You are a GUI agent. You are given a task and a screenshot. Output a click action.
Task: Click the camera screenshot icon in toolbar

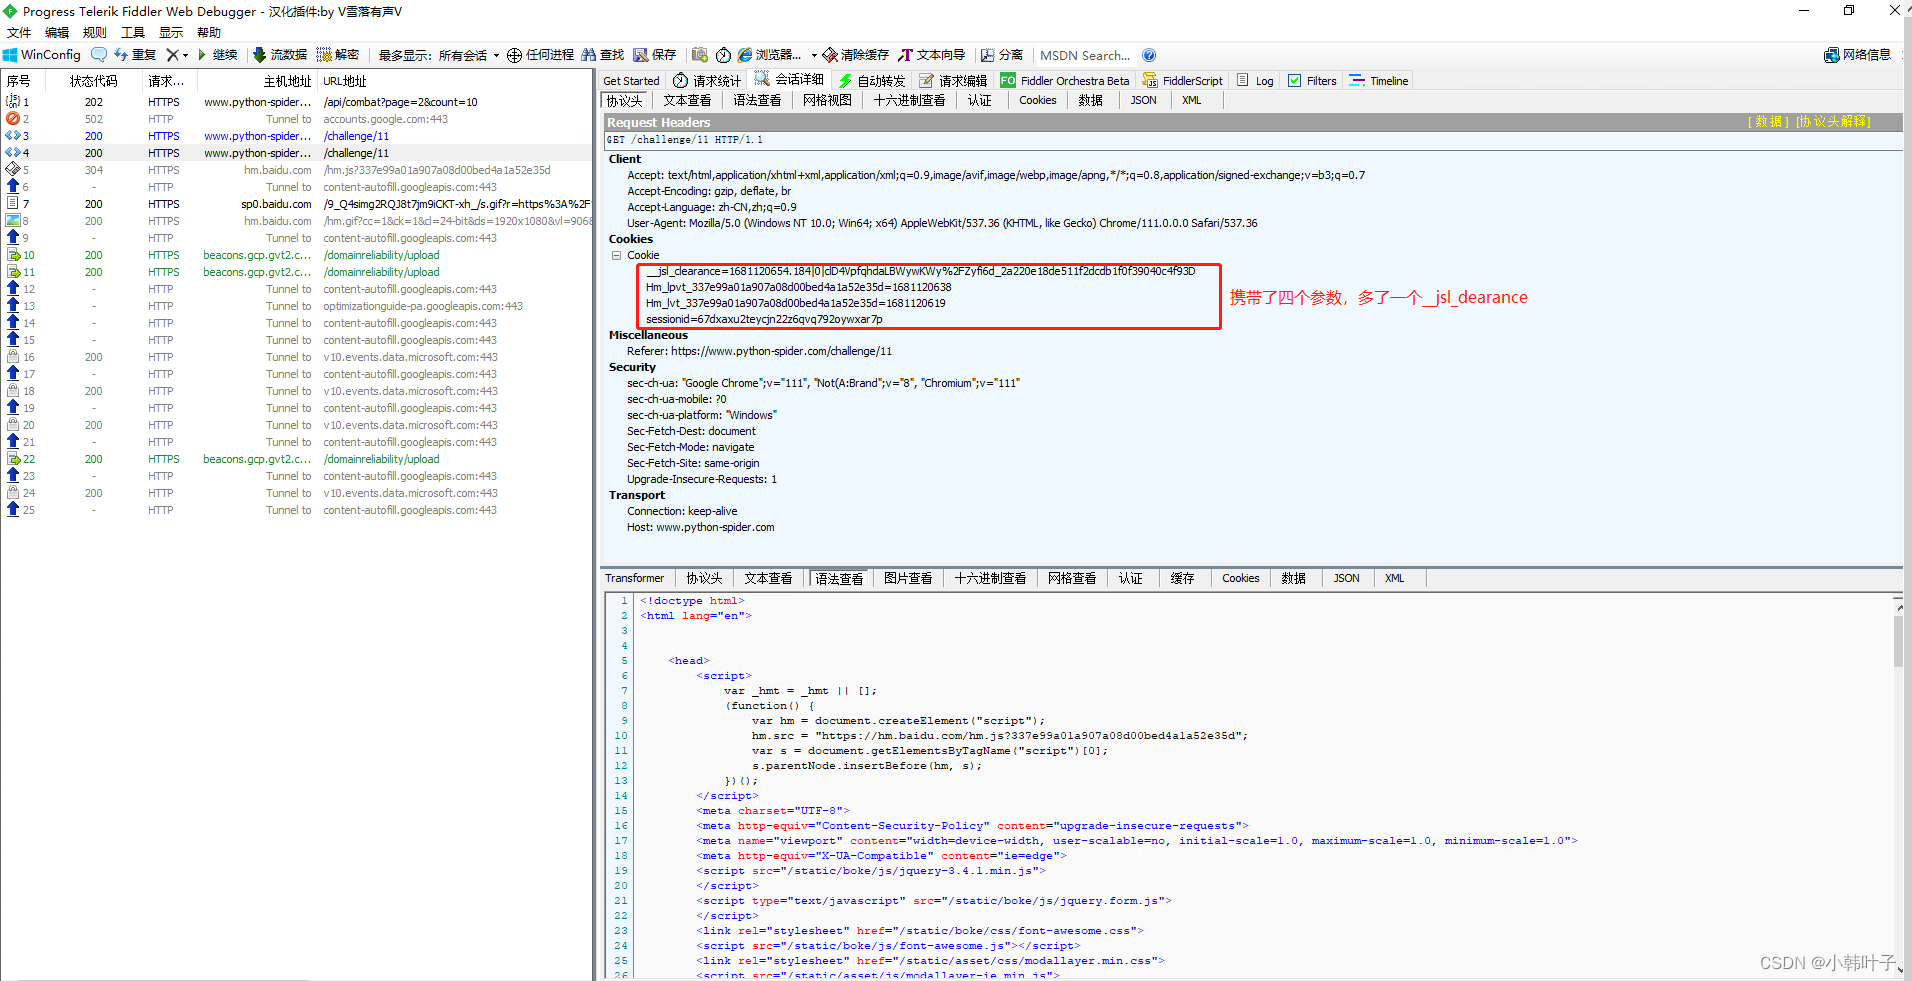700,55
